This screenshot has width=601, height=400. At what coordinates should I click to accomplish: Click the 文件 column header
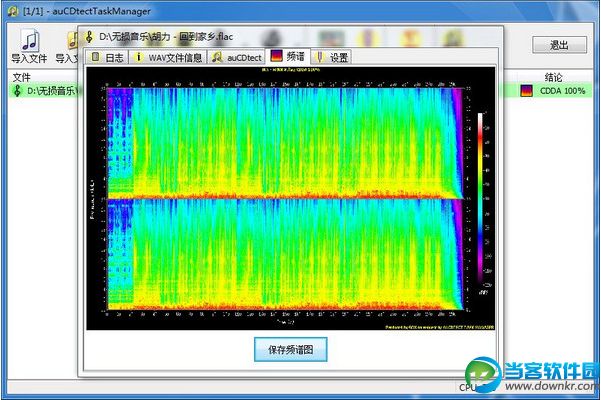click(22, 77)
